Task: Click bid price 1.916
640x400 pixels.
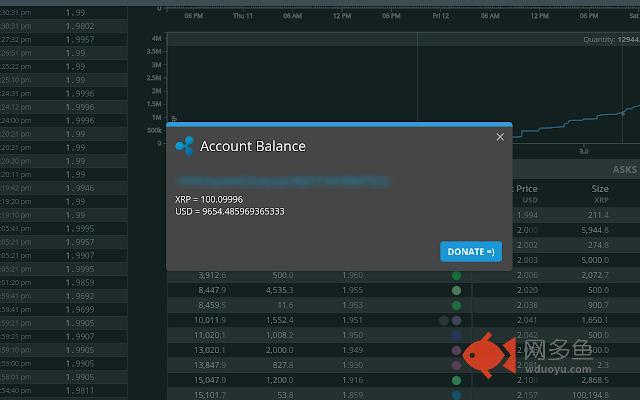Action: 353,380
